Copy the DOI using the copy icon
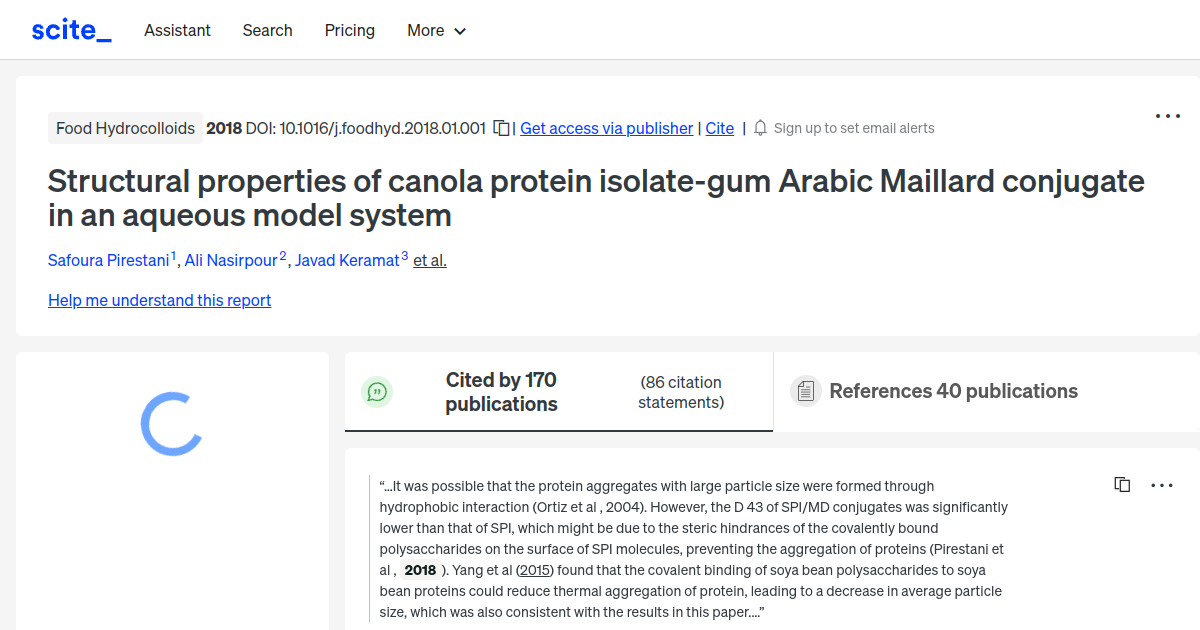 [x=500, y=128]
